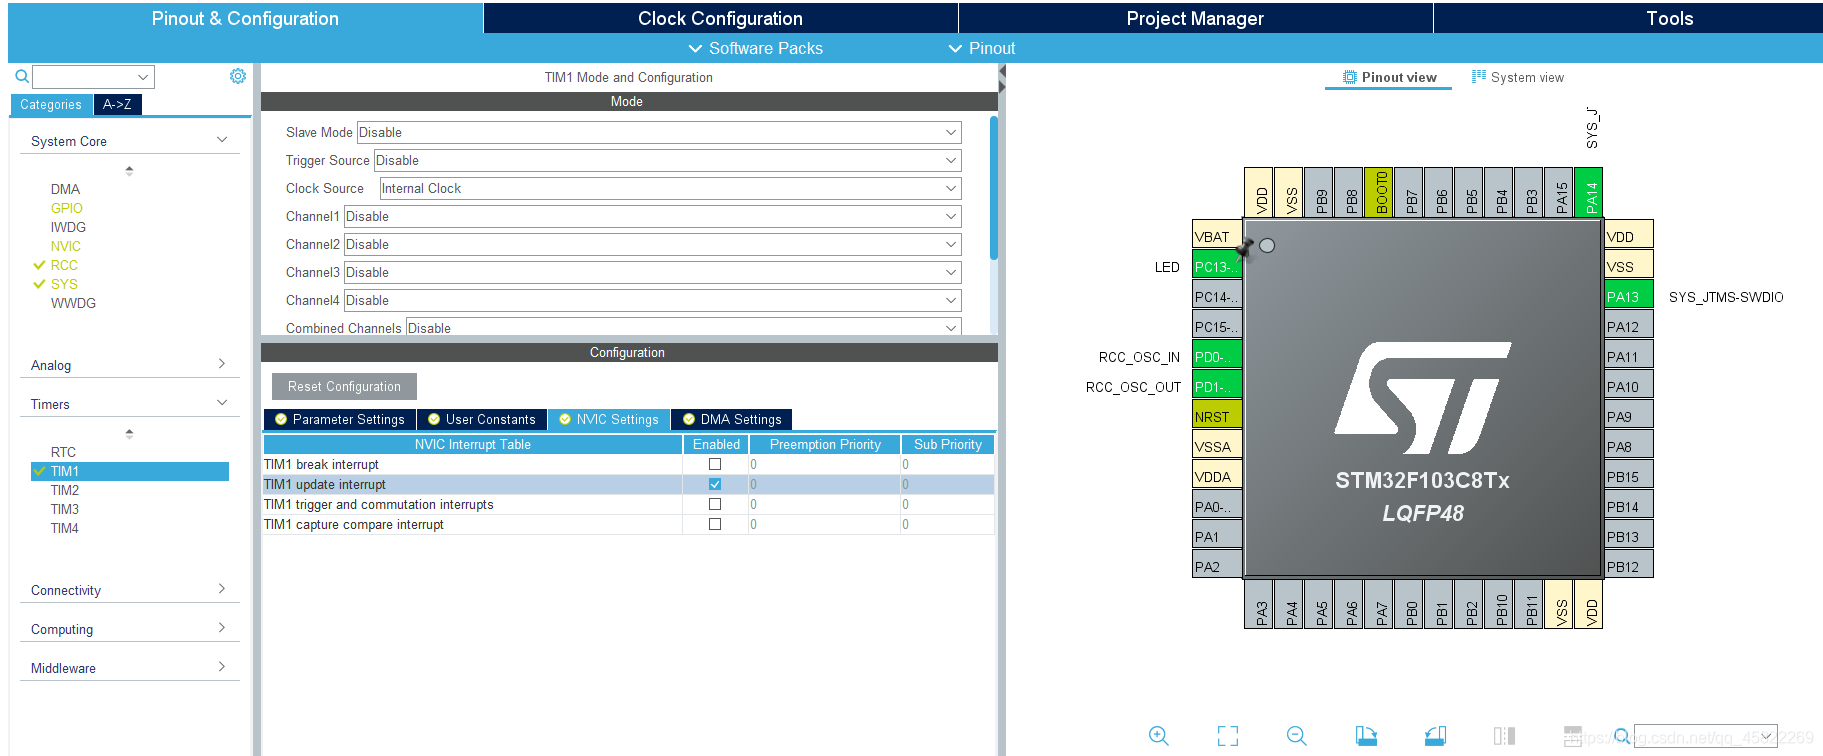Zoom out of the pinout view
The height and width of the screenshot is (756, 1823).
click(x=1297, y=736)
